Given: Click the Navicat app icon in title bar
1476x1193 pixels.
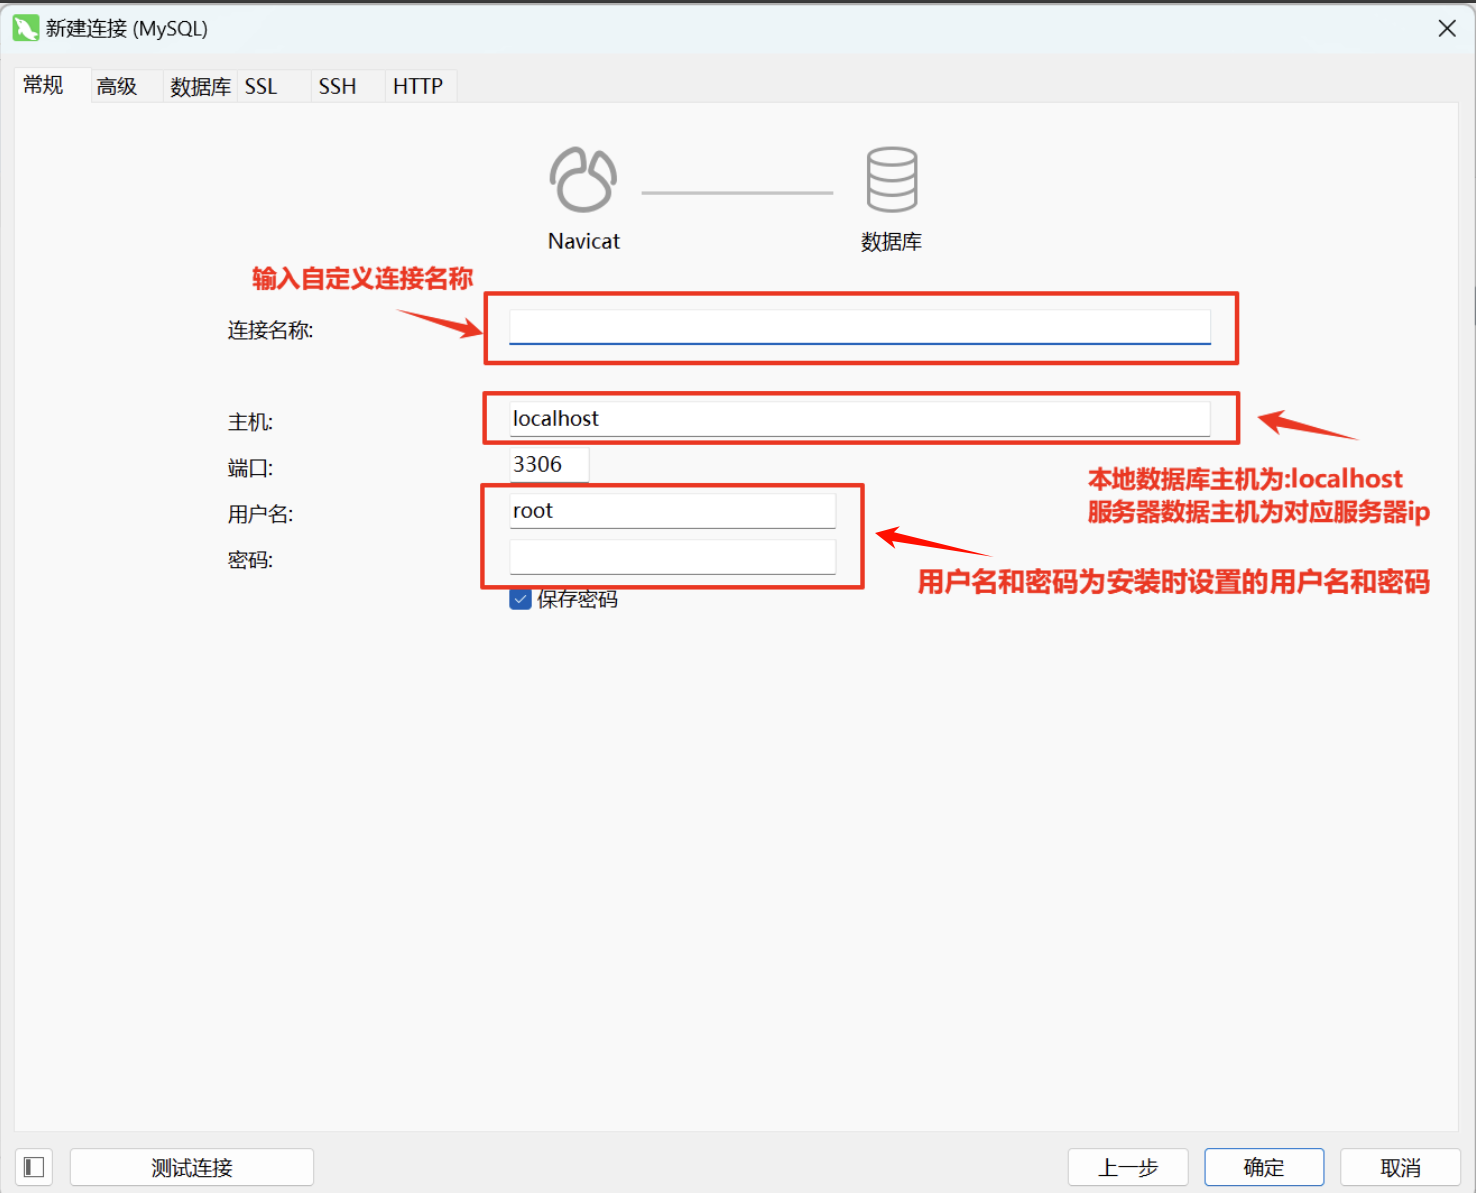Looking at the screenshot, I should 25,28.
